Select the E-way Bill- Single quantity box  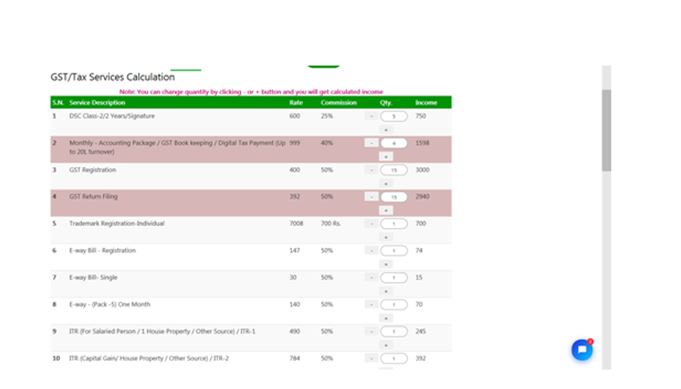click(394, 278)
